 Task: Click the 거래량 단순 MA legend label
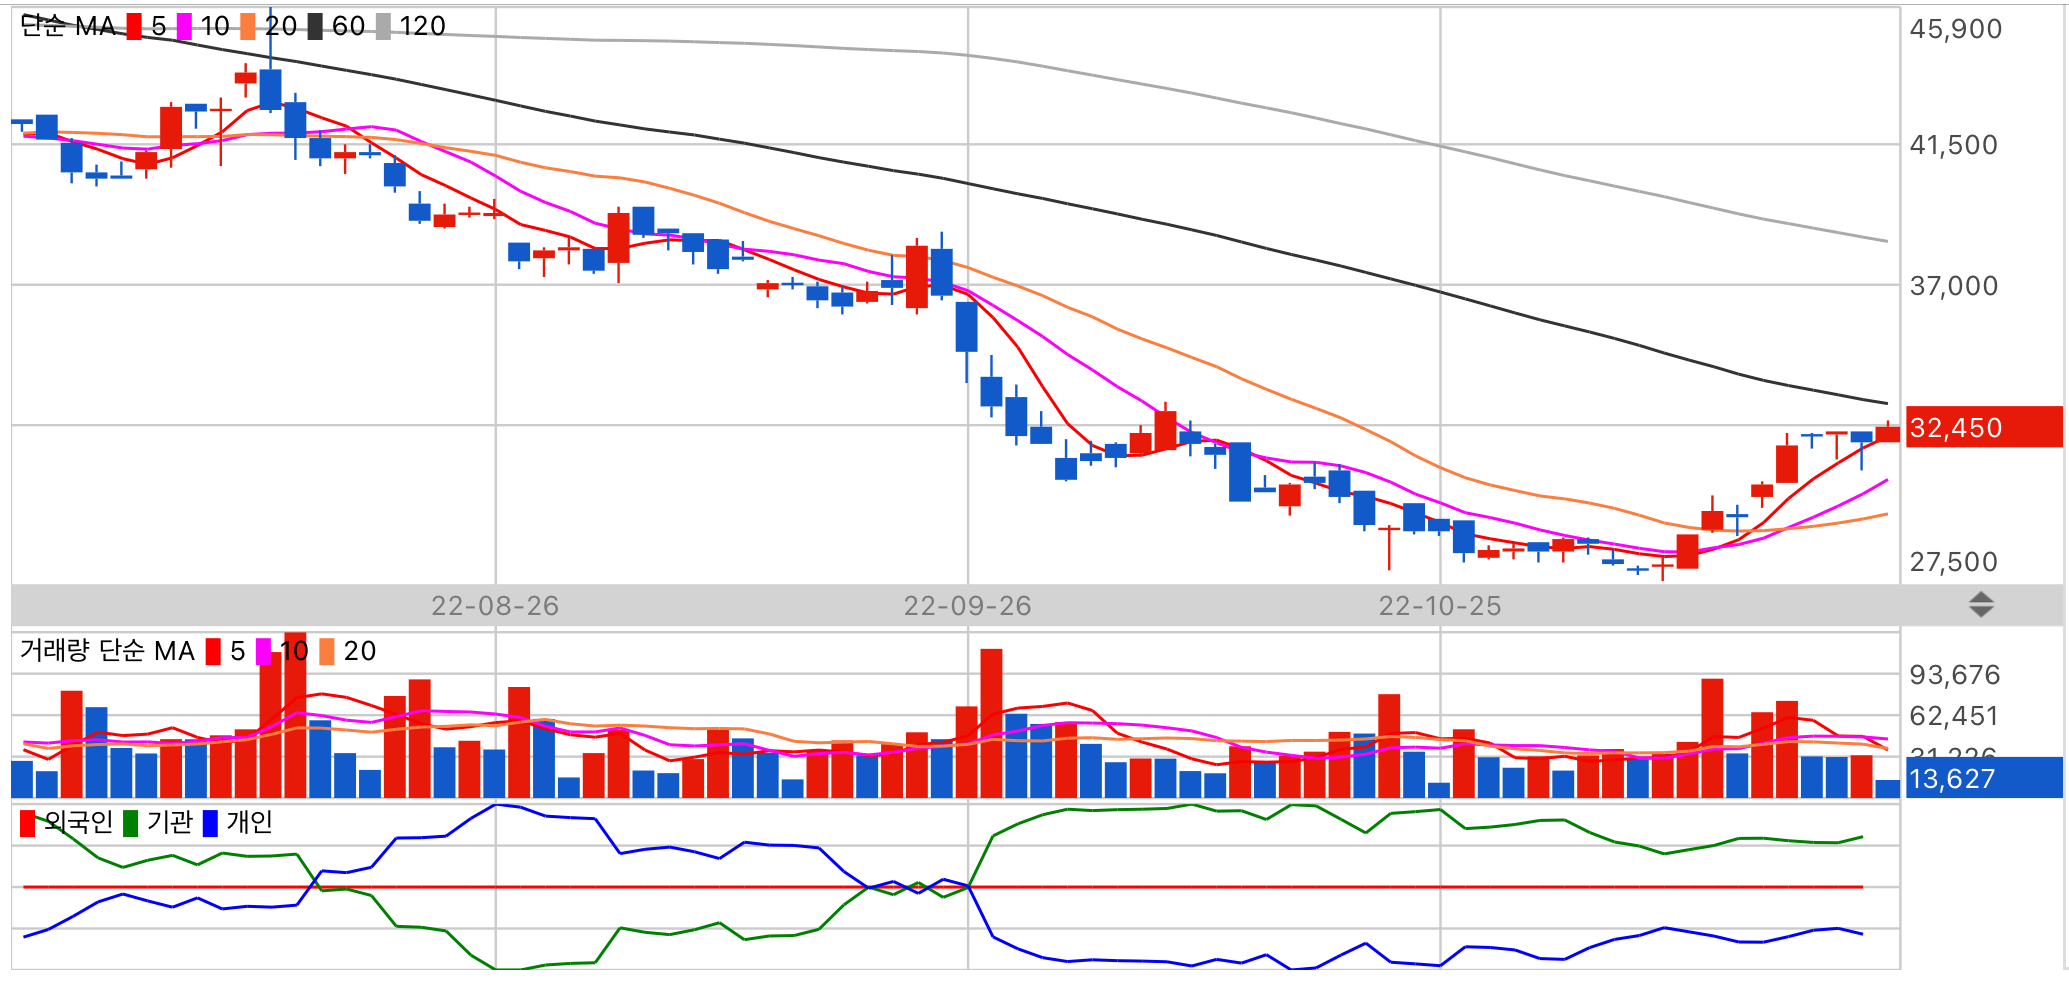[x=107, y=651]
